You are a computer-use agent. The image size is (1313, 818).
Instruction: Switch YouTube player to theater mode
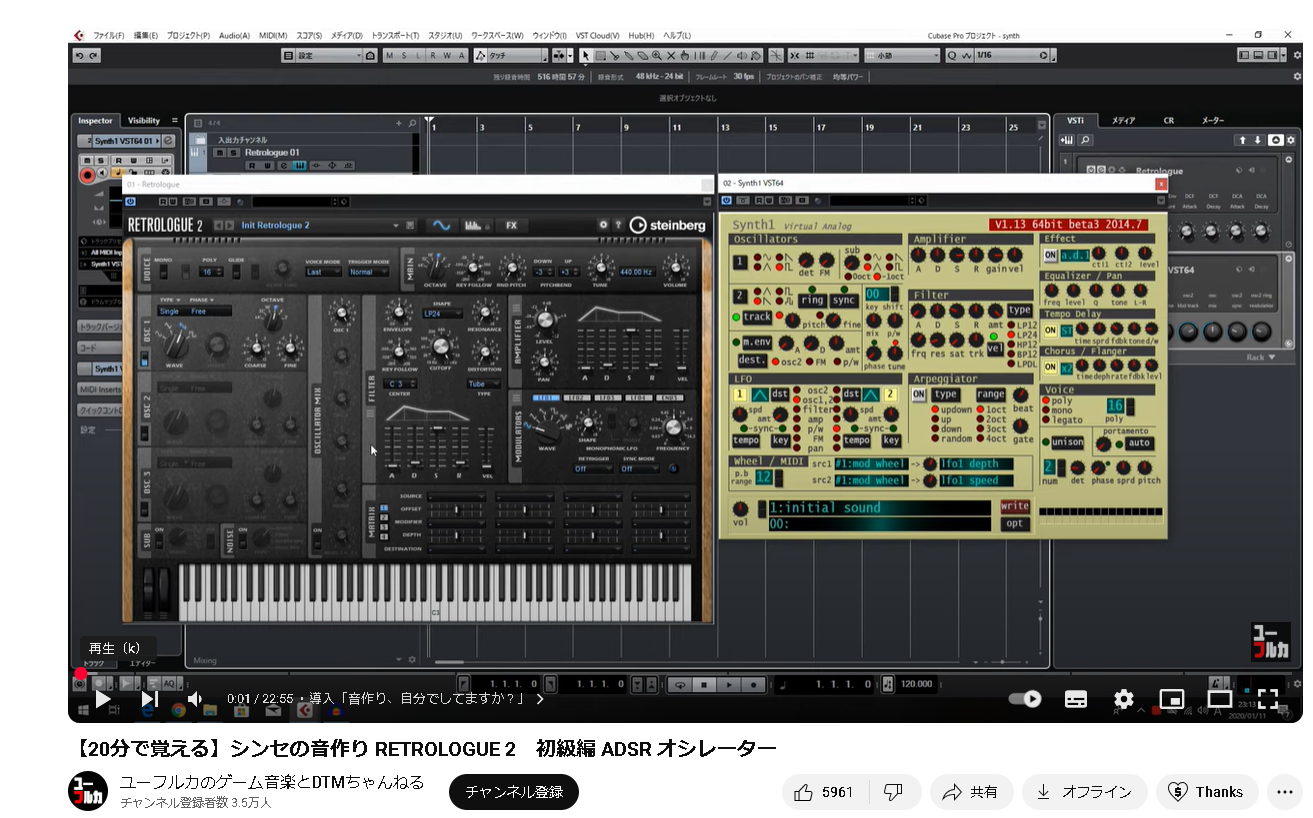click(x=1220, y=699)
